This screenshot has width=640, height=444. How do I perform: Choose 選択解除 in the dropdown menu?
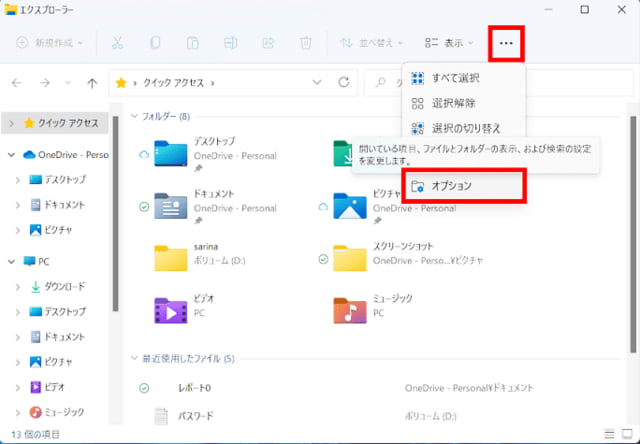[455, 103]
